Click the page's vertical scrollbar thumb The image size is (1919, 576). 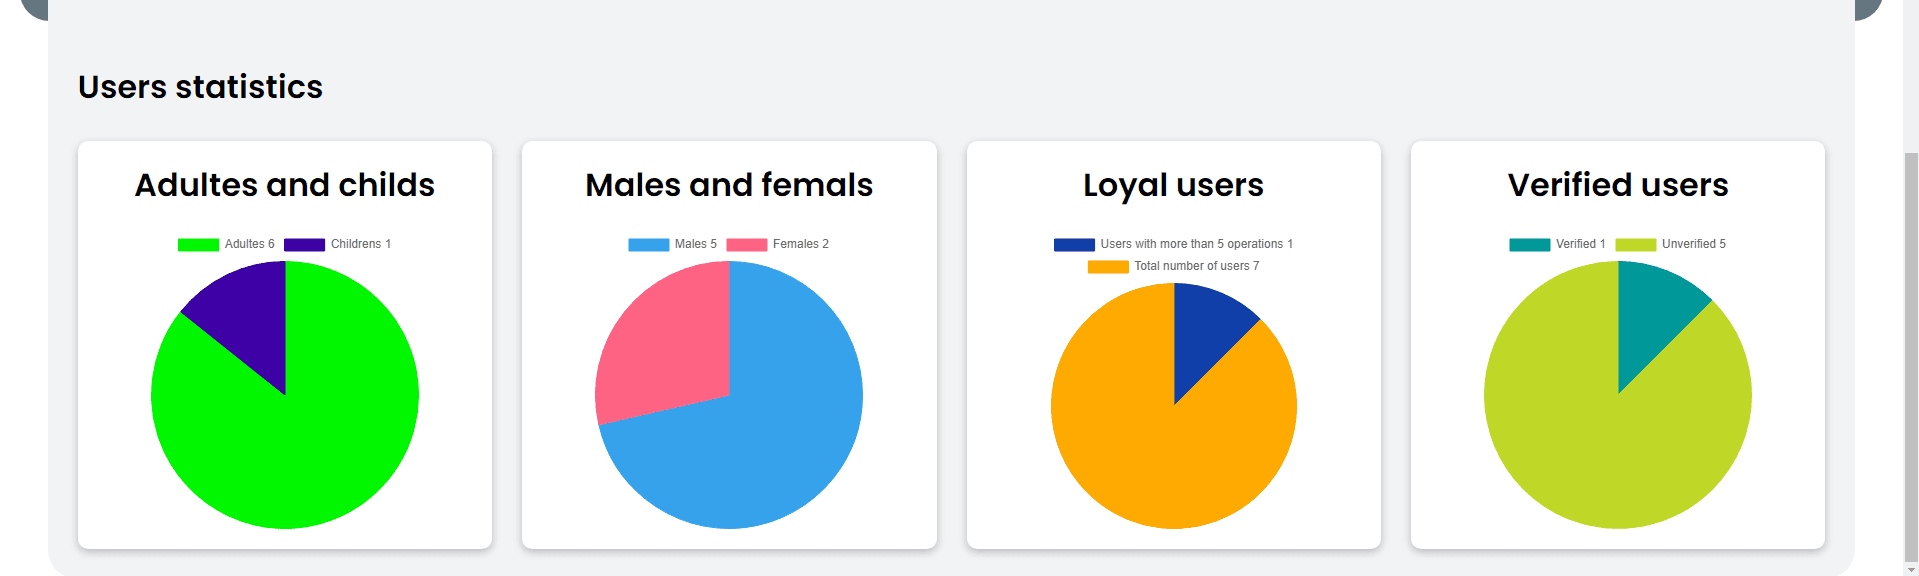point(1910,350)
